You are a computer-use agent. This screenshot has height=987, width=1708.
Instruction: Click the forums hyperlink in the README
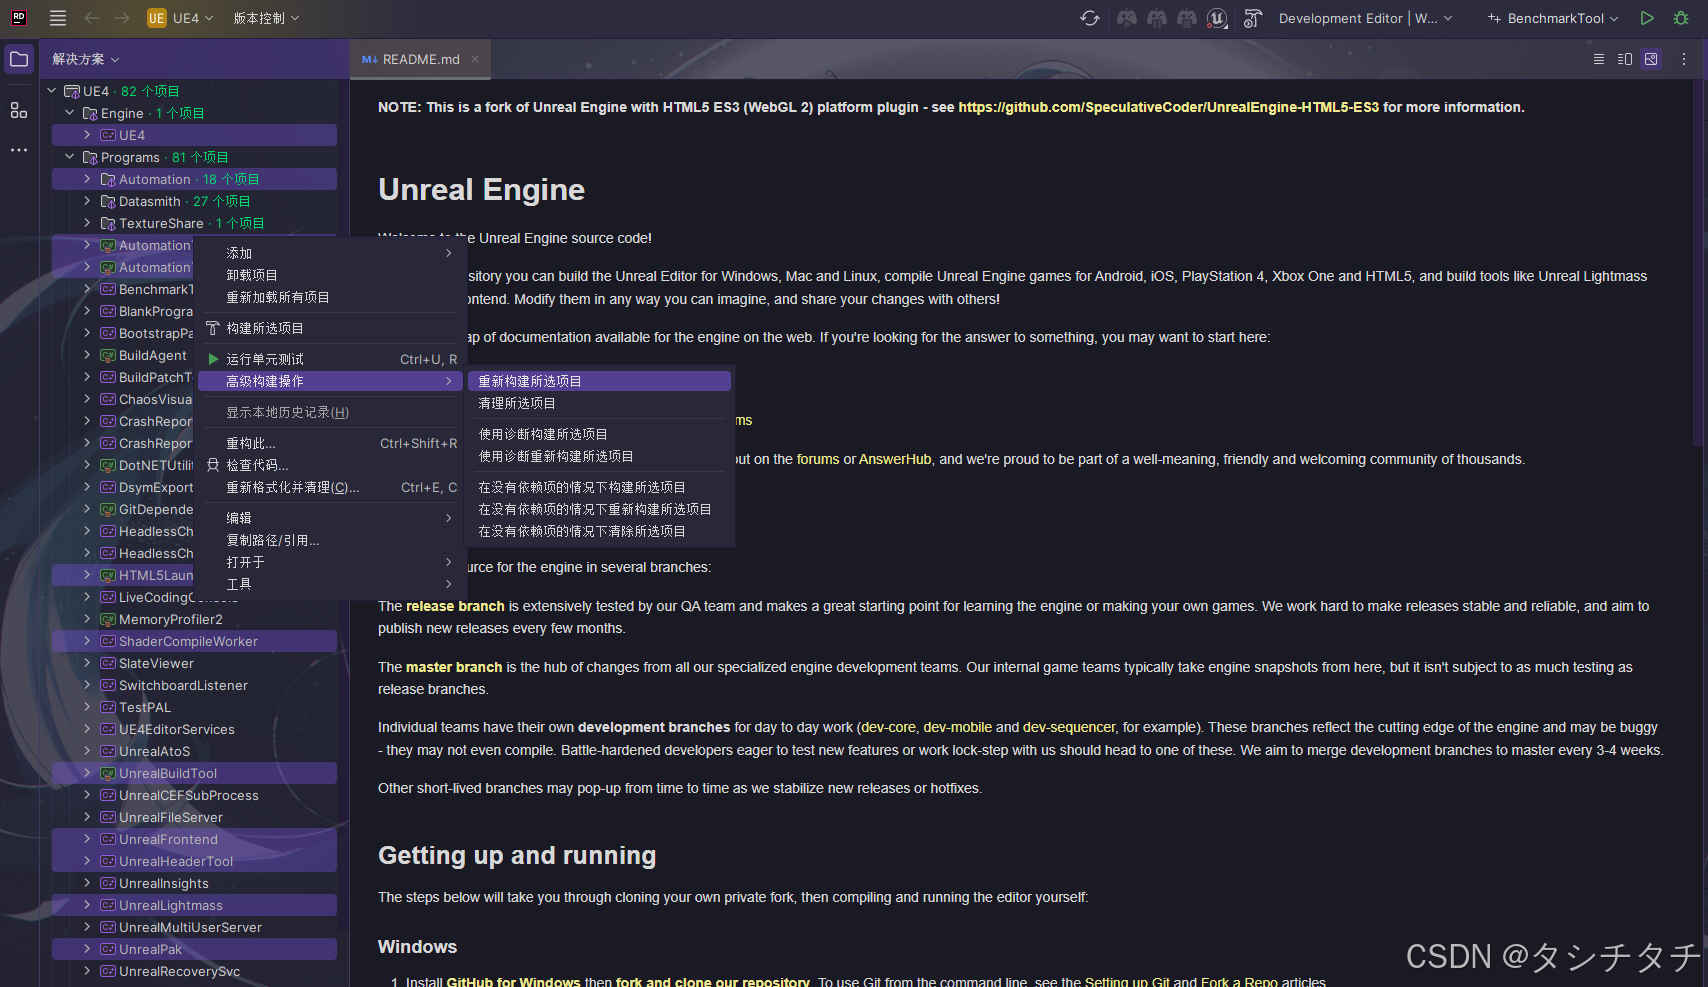(x=818, y=459)
